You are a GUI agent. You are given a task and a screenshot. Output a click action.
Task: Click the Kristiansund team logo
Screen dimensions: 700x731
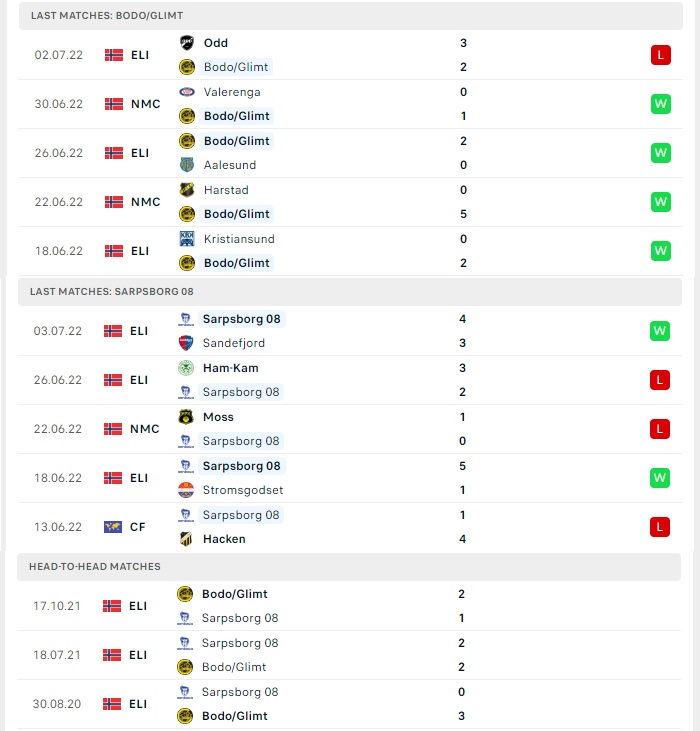click(x=187, y=239)
